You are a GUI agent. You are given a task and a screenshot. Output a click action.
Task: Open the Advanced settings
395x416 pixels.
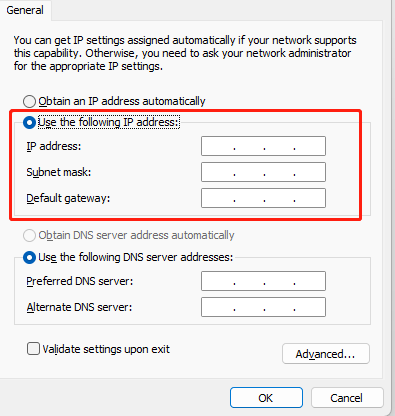point(326,354)
